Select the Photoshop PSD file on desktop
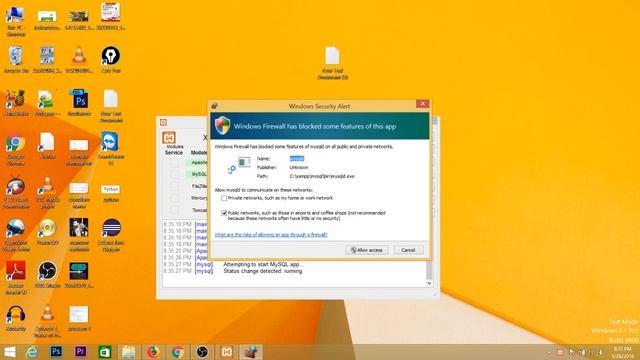 (79, 102)
